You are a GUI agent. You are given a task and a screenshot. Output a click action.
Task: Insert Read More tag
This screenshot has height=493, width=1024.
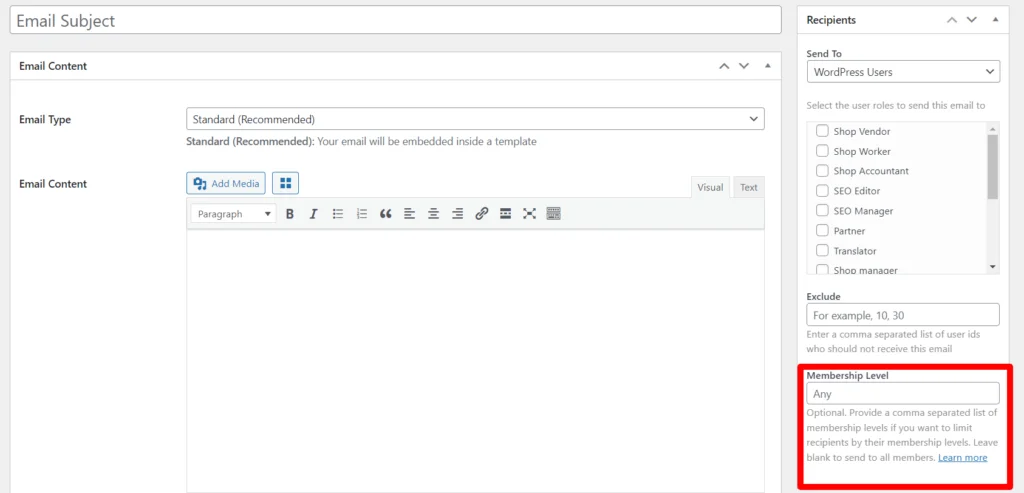coord(505,214)
